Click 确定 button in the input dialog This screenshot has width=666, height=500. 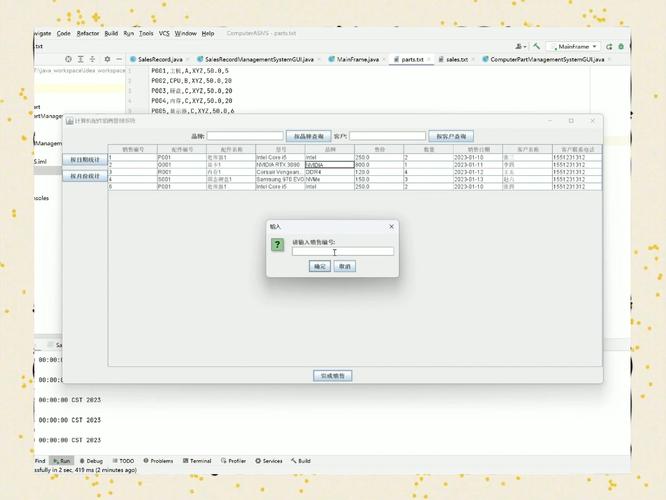tap(320, 266)
